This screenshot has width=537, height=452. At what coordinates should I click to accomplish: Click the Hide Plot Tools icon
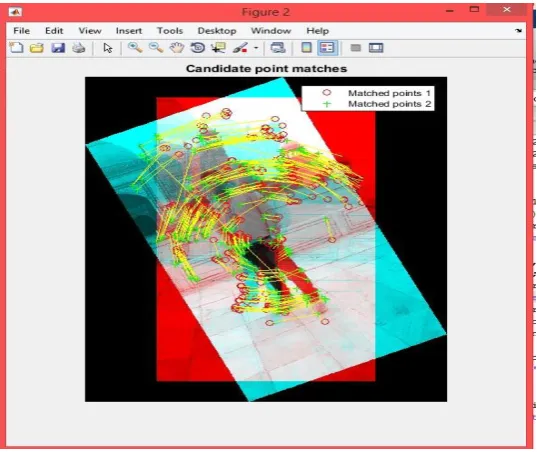pos(356,48)
